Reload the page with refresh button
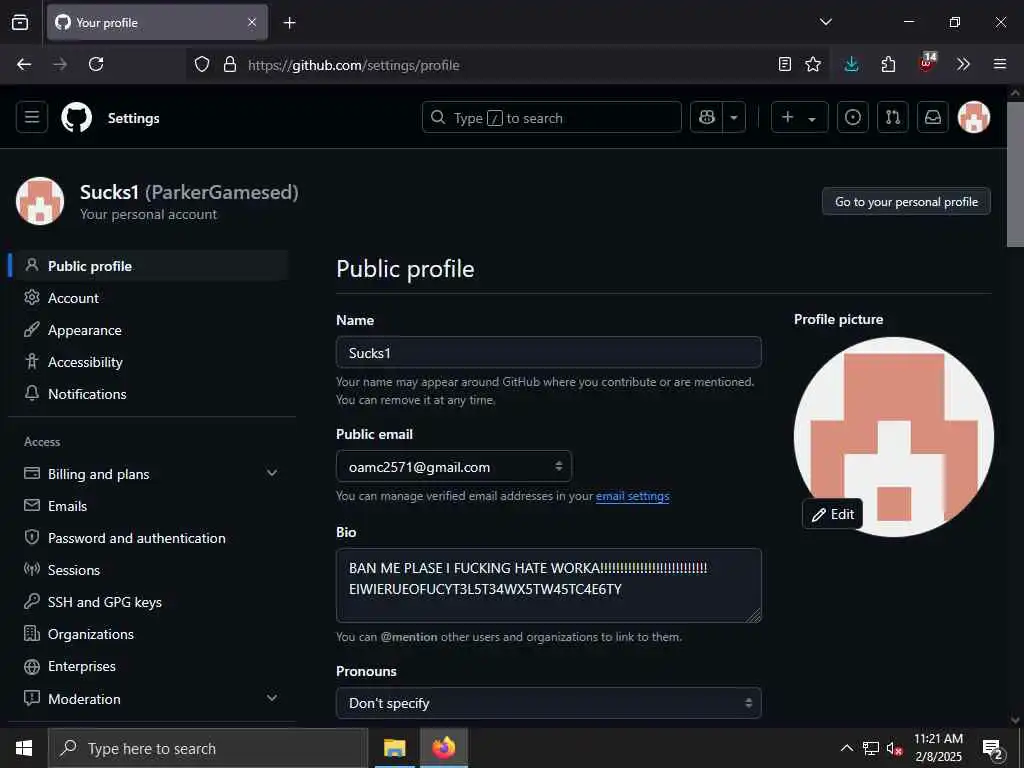This screenshot has width=1024, height=768. [x=96, y=64]
